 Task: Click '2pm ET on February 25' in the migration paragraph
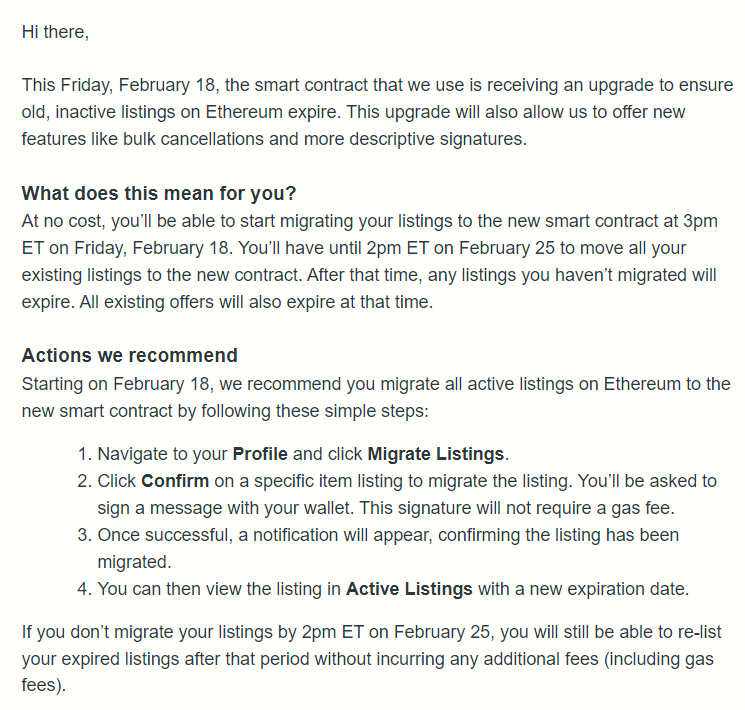pyautogui.click(x=460, y=248)
